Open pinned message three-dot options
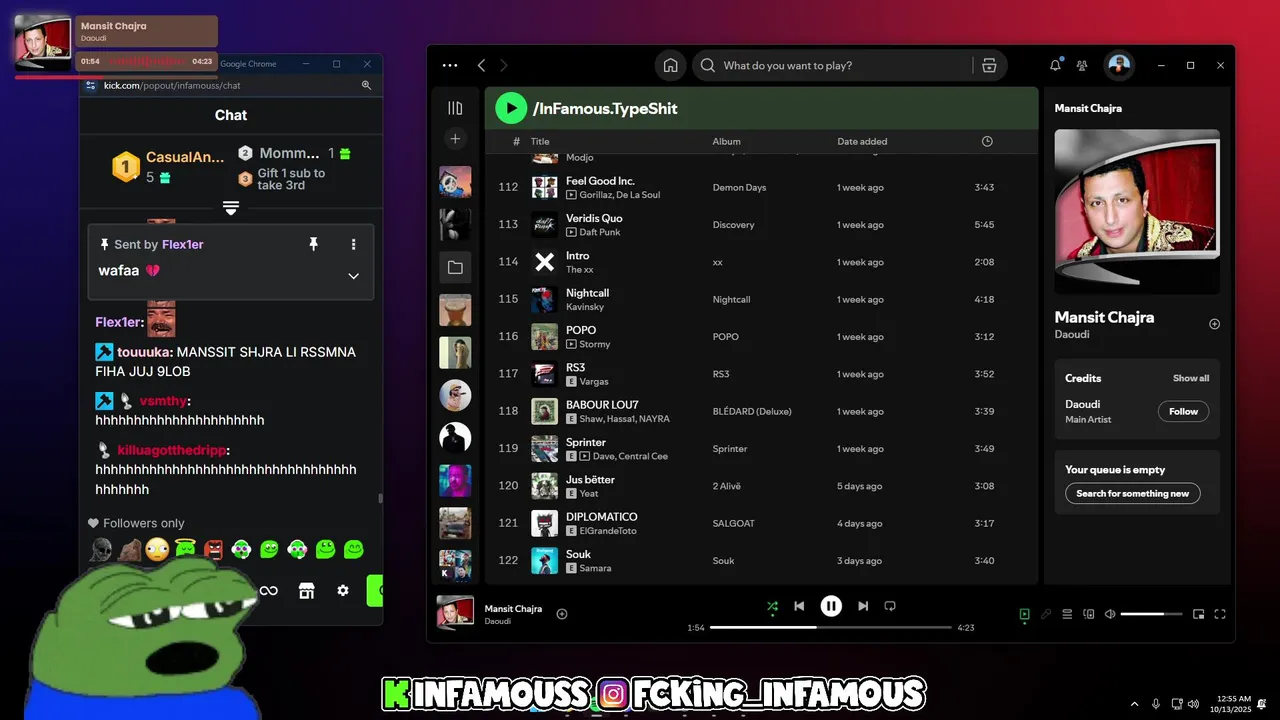The width and height of the screenshot is (1280, 720). tap(353, 244)
